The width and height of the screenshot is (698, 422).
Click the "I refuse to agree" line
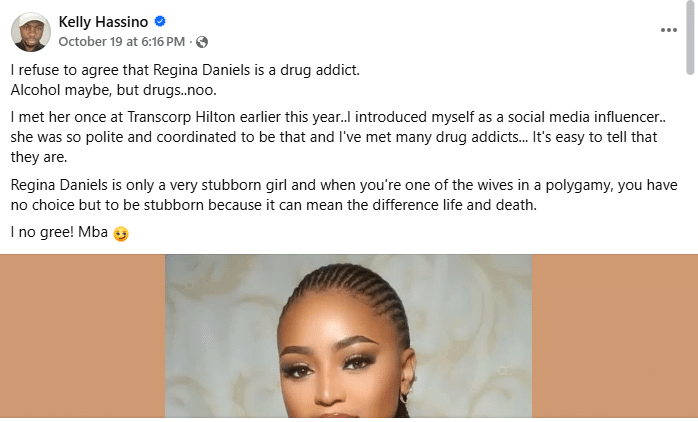click(x=184, y=71)
